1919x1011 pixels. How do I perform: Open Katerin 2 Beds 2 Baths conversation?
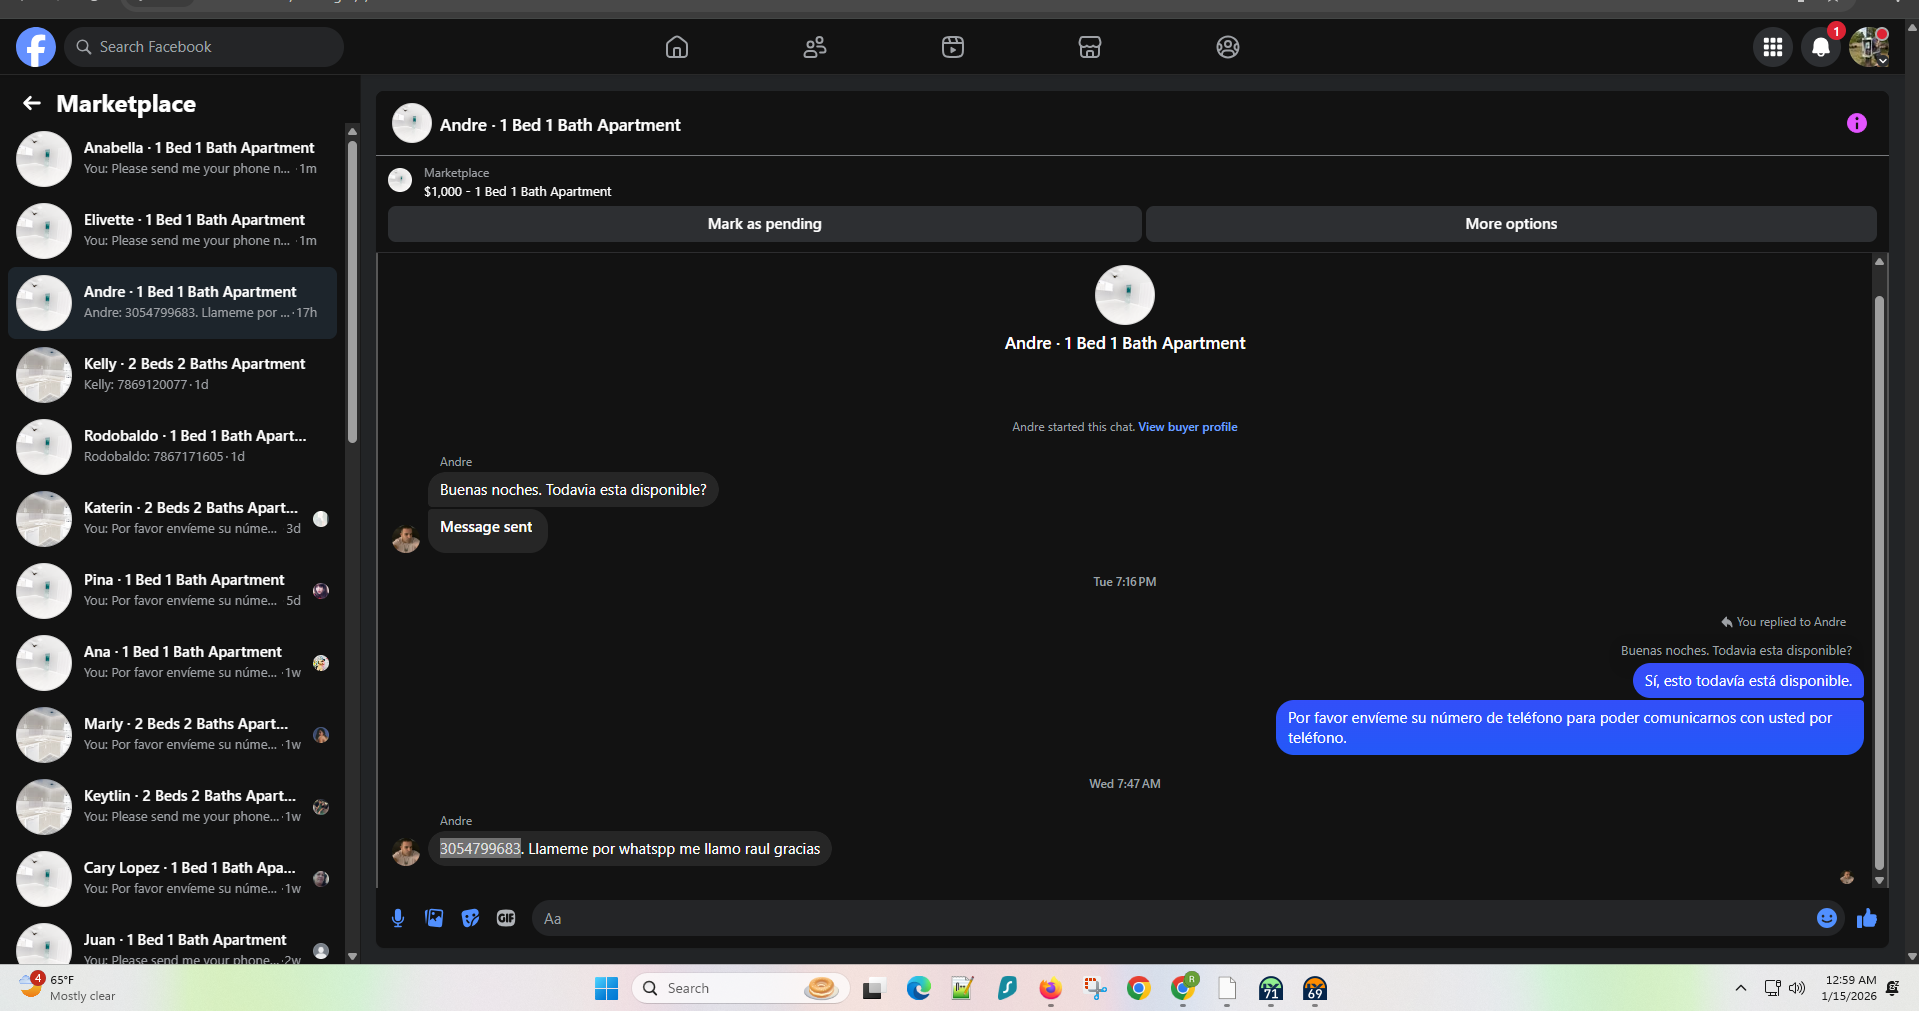coord(172,519)
